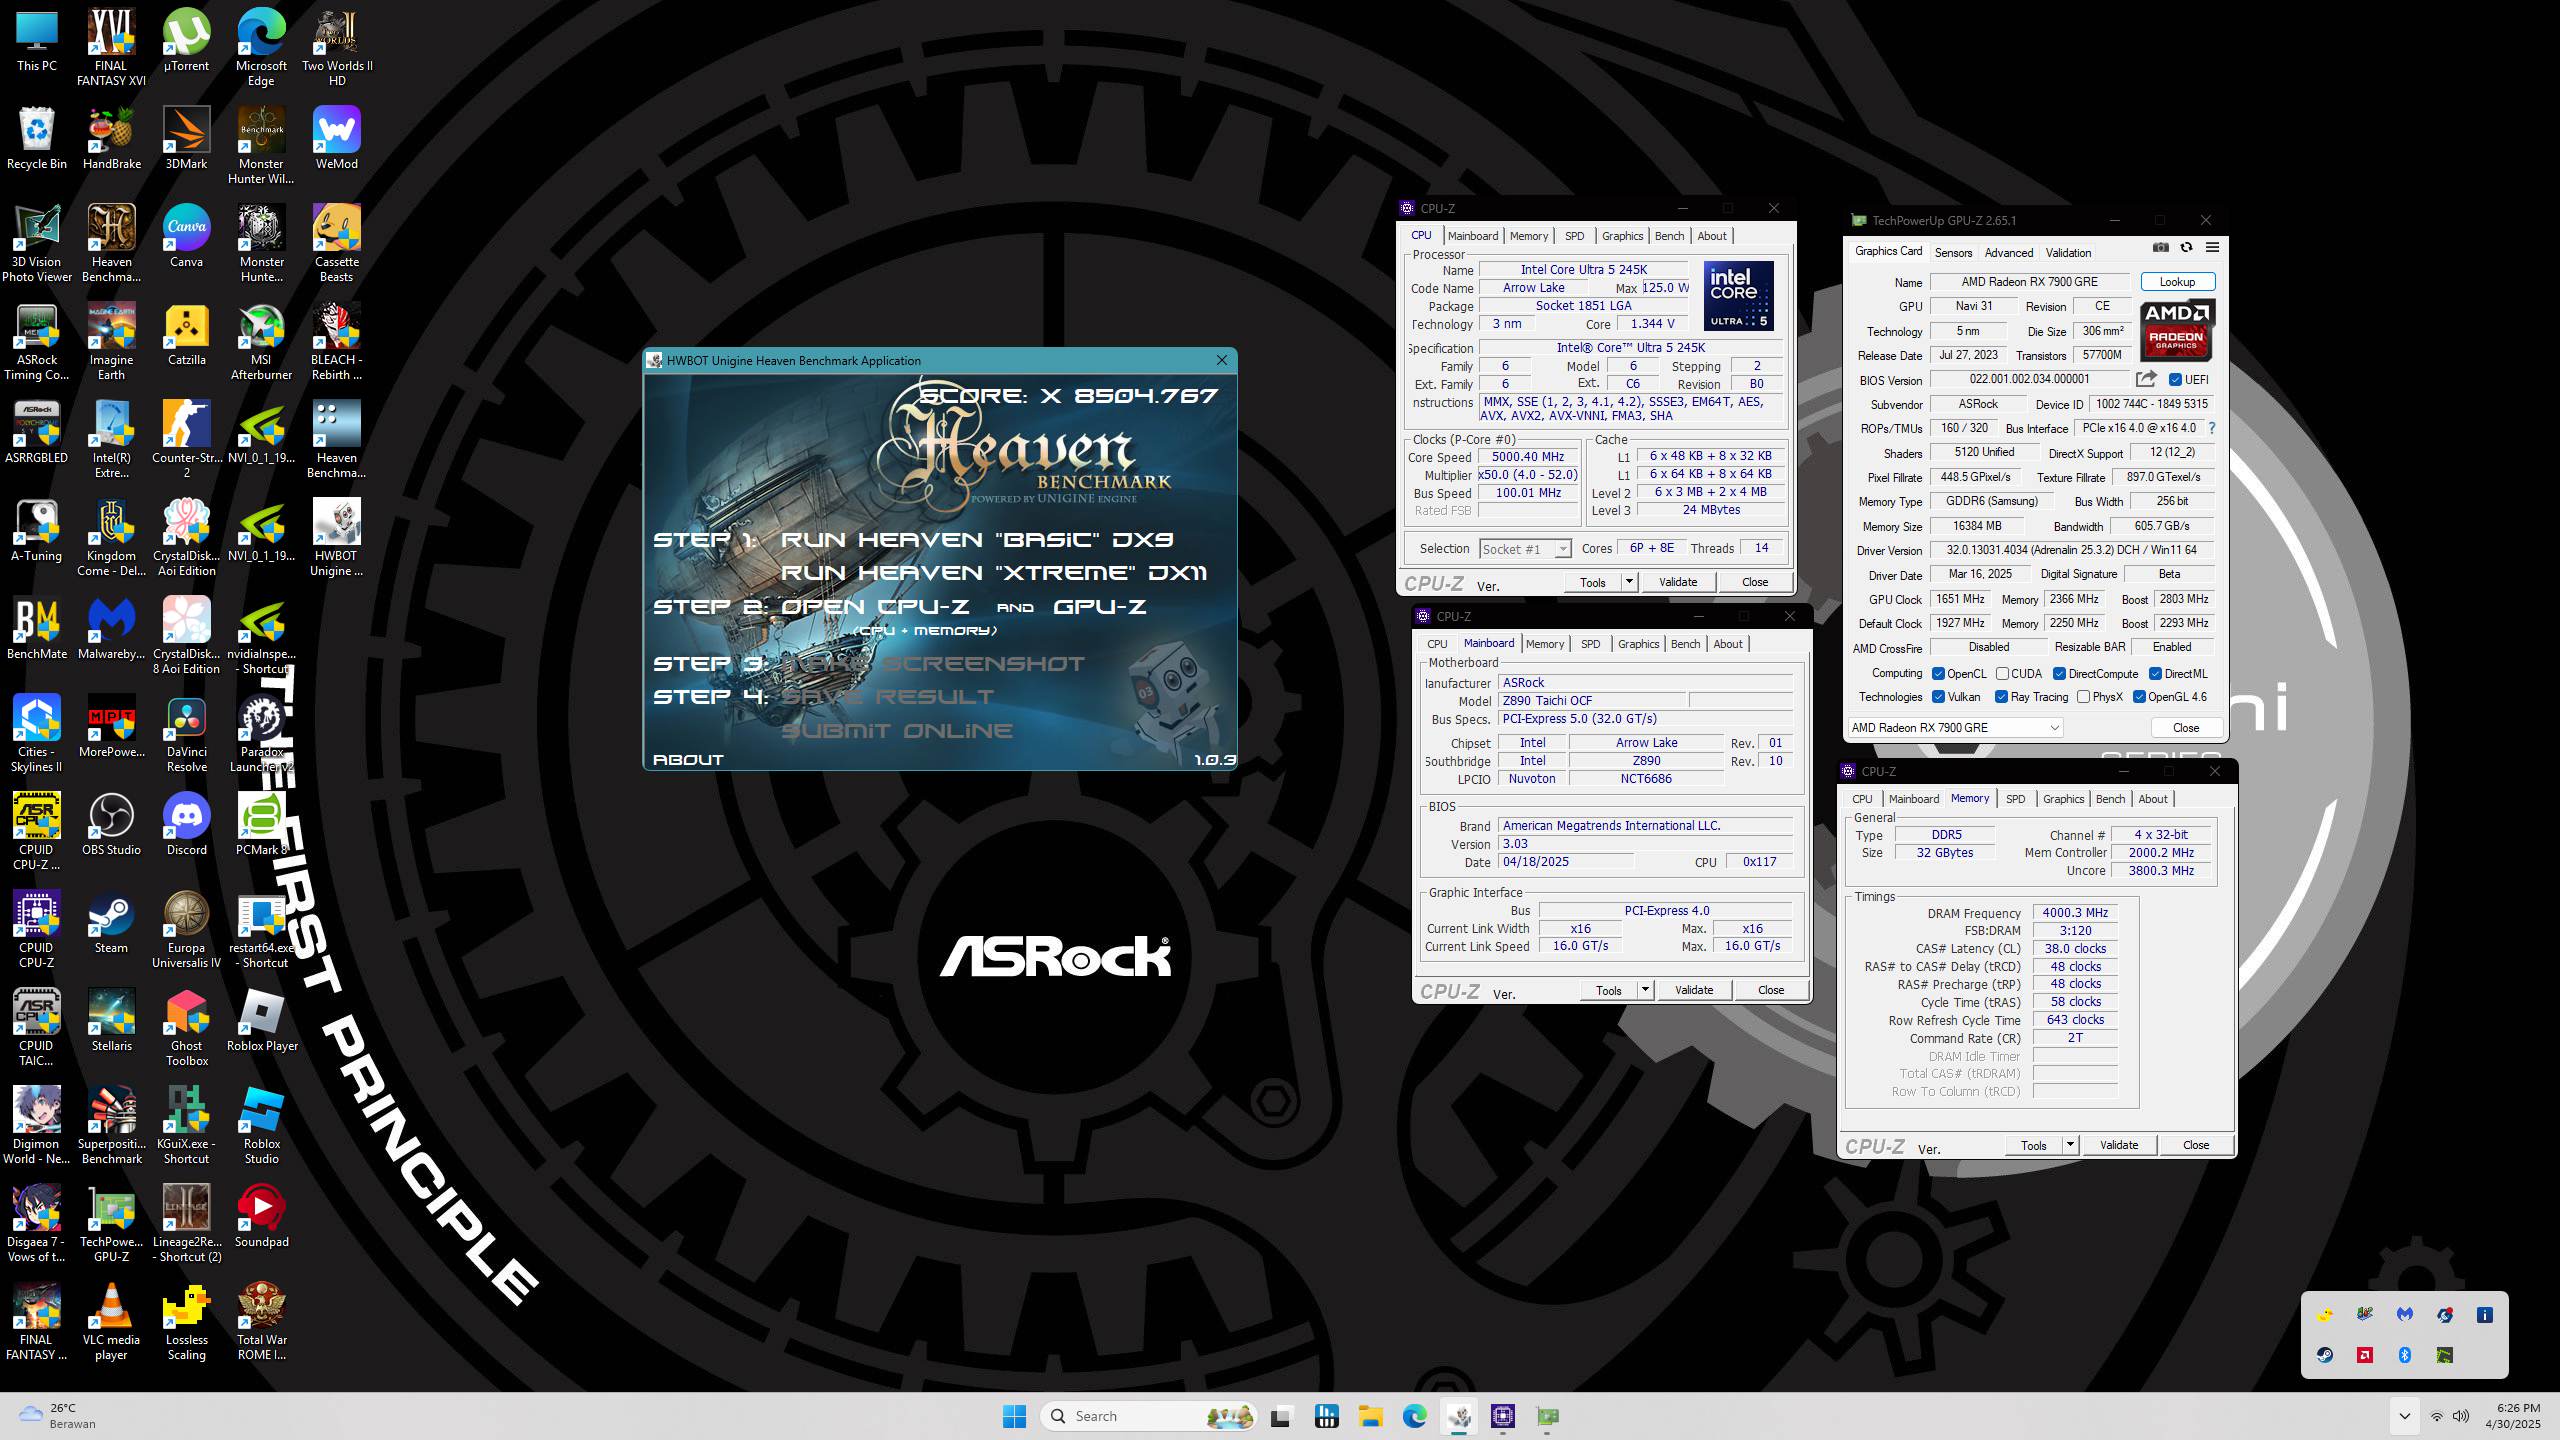The height and width of the screenshot is (1440, 2560).
Task: Switch to Sensors tab in GPU-Z
Action: [1953, 253]
